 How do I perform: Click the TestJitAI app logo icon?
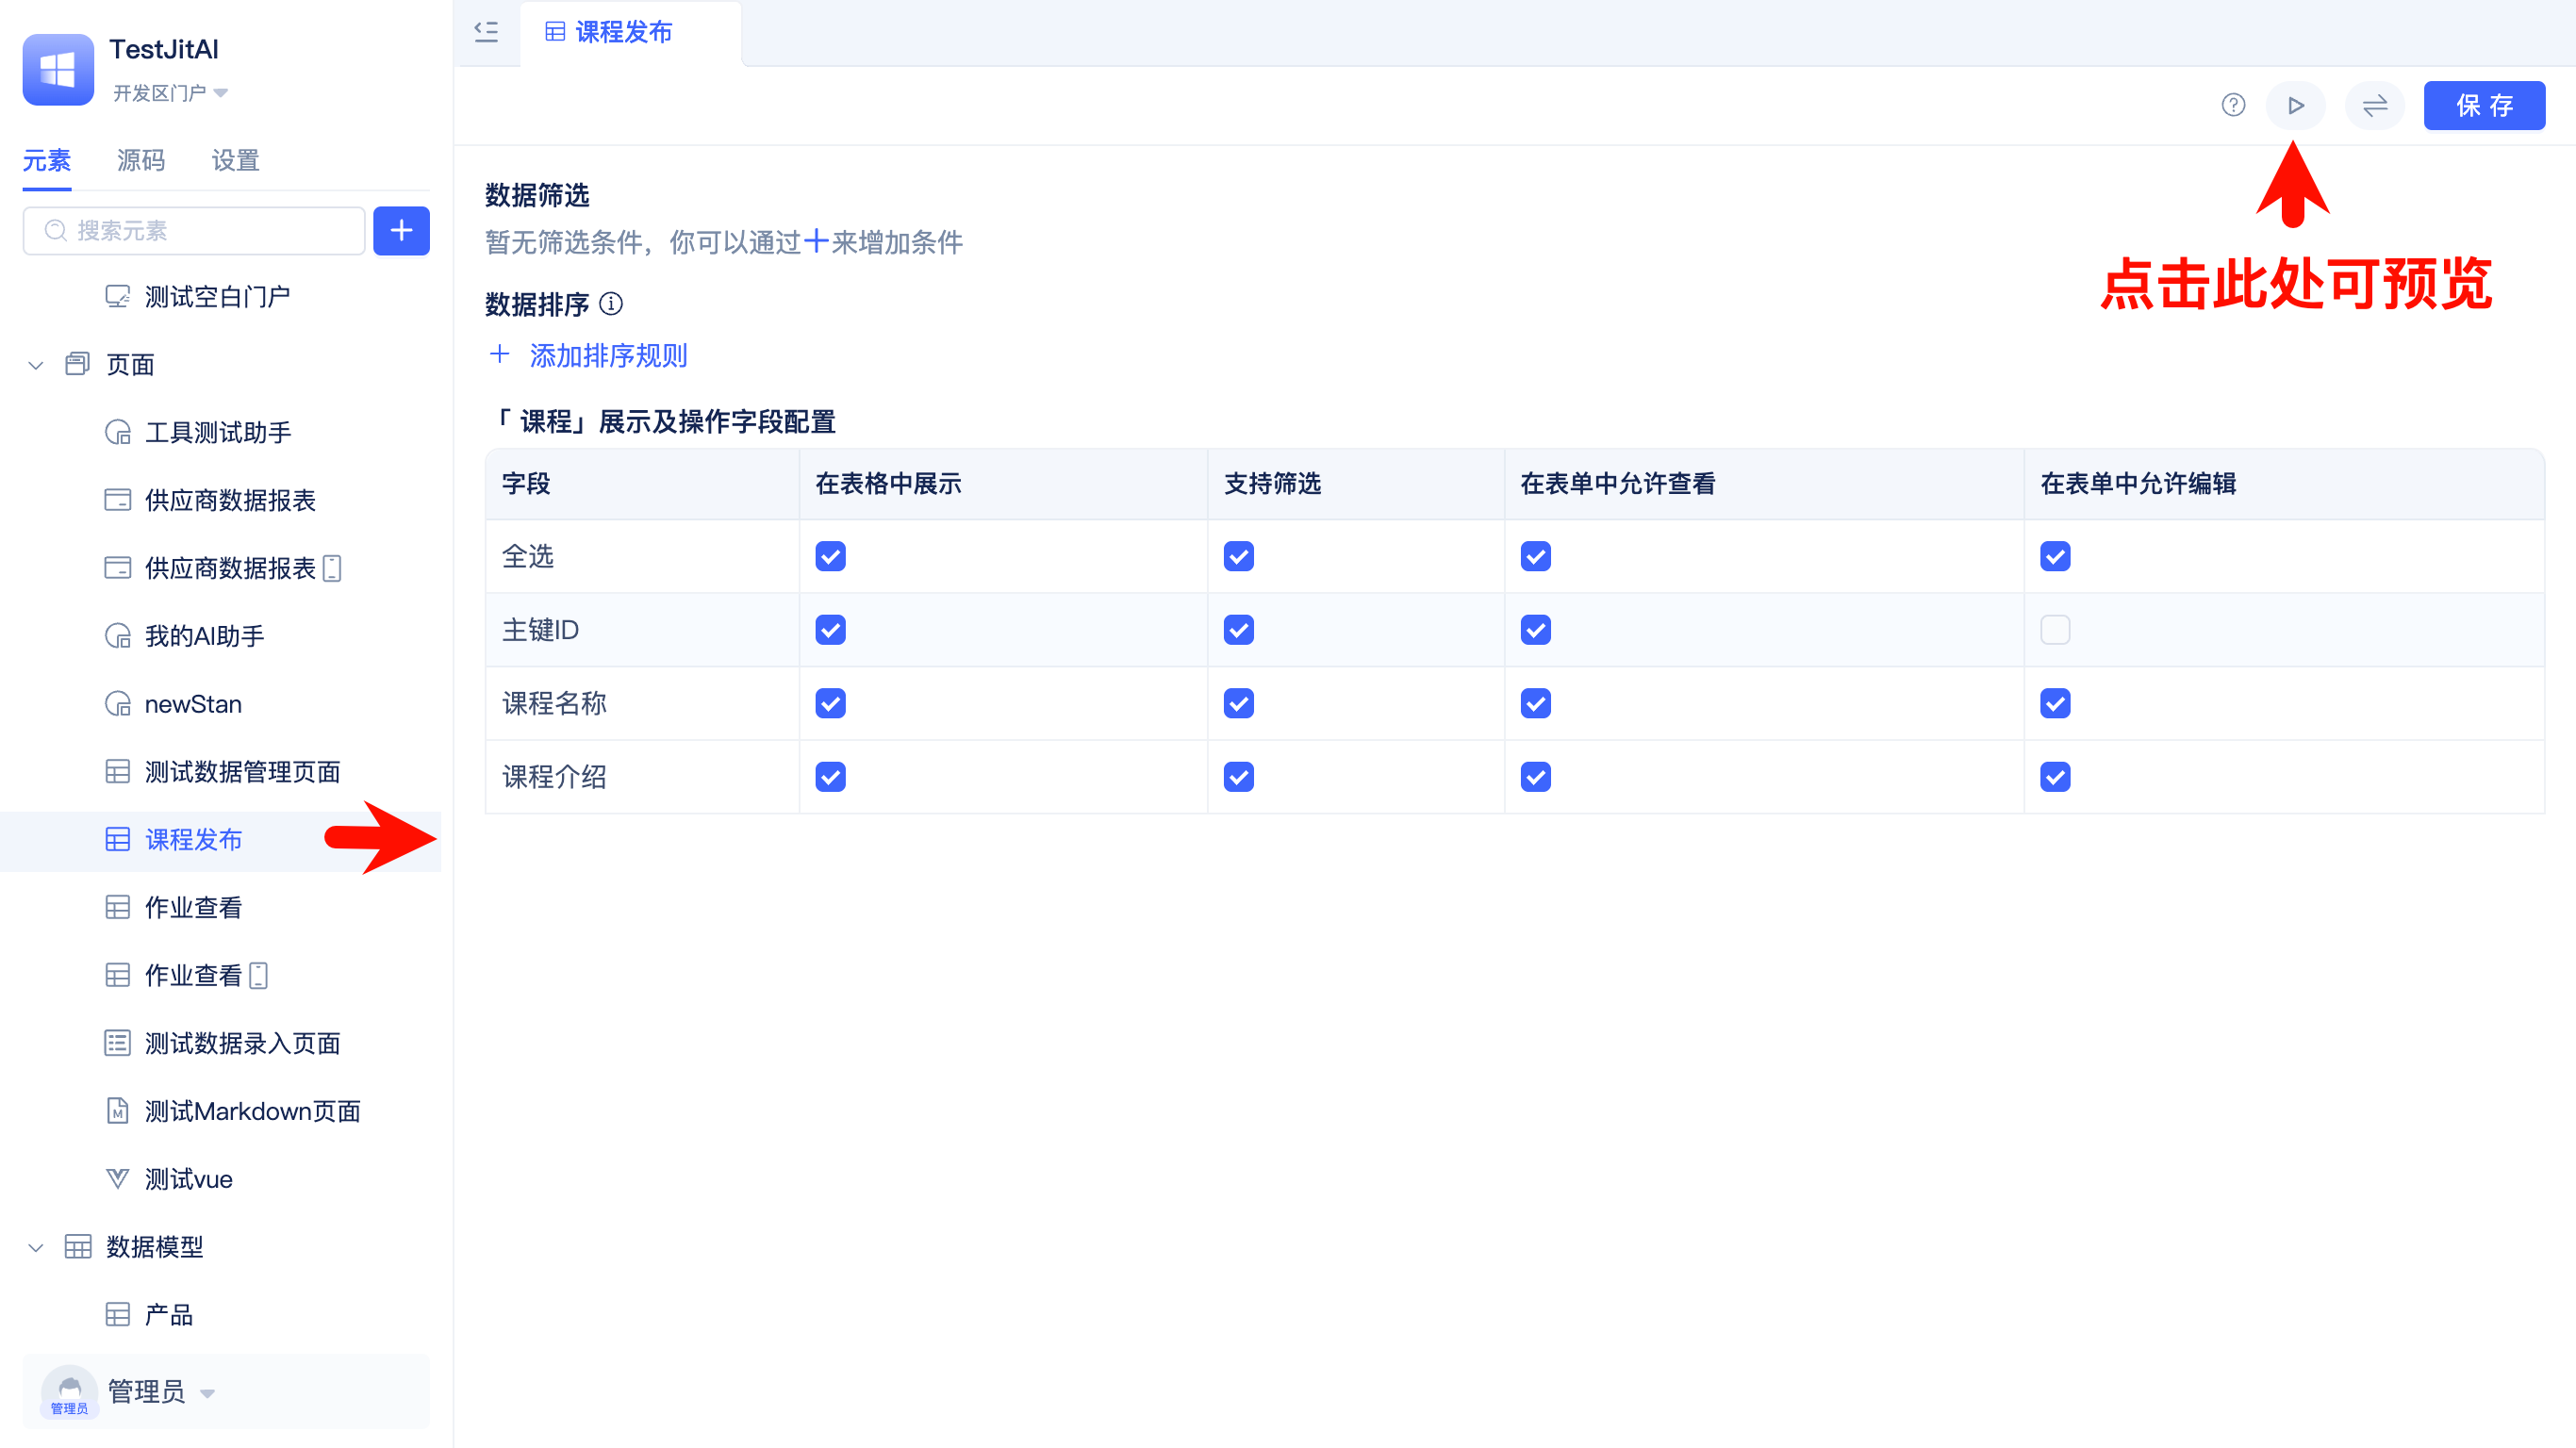[x=58, y=69]
